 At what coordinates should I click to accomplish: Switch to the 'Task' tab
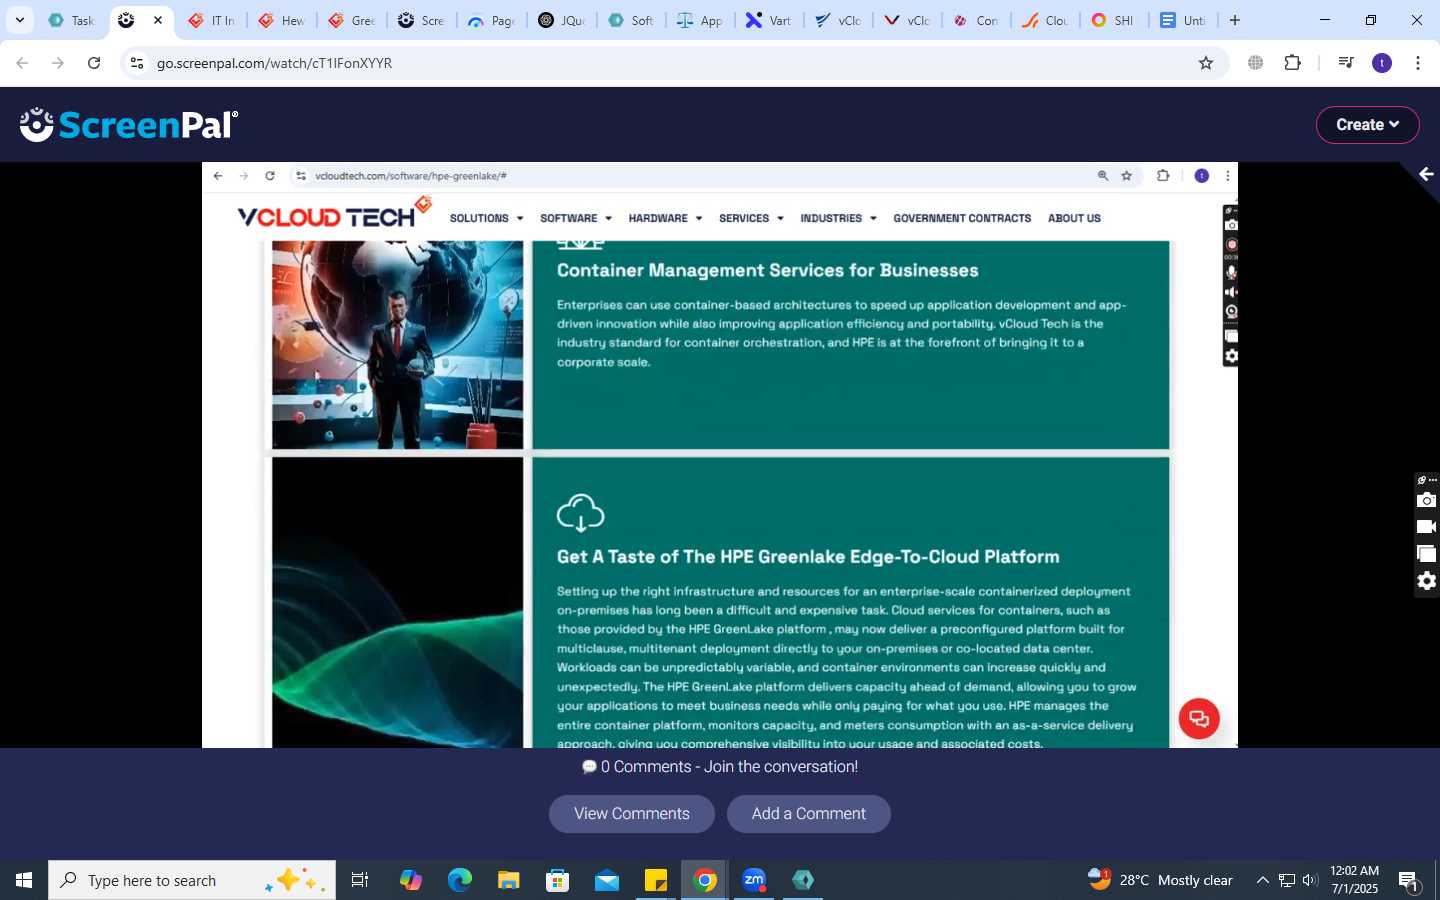point(71,20)
